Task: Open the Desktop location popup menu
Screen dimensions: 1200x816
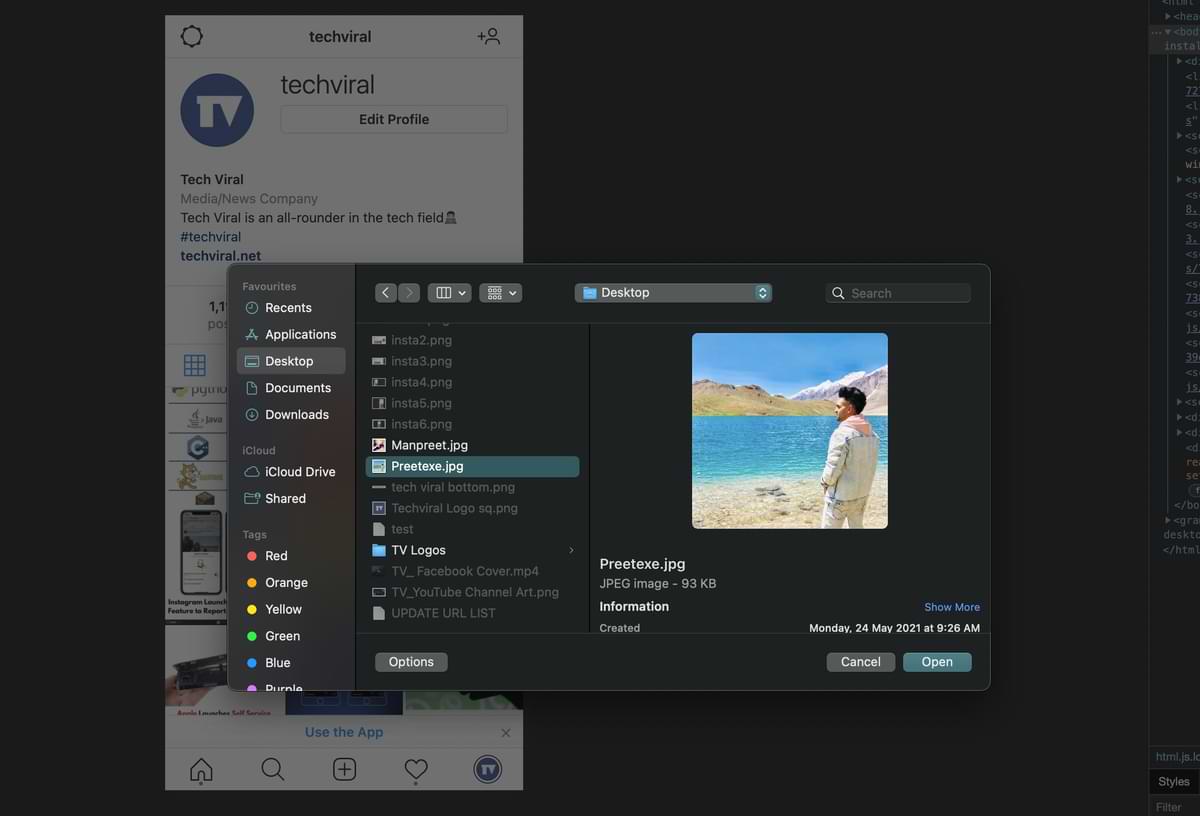Action: click(x=673, y=293)
